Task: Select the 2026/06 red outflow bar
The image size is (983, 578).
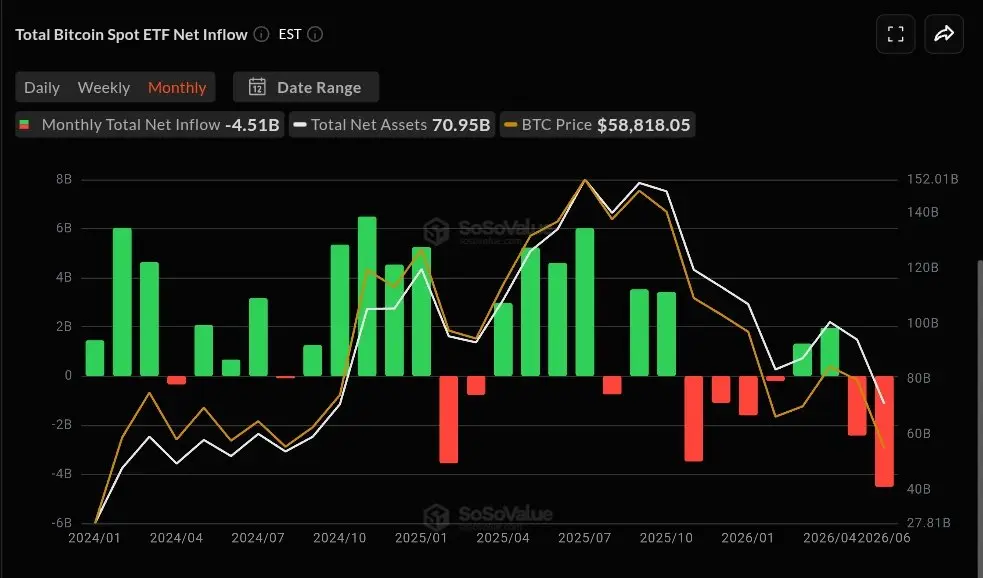Action: click(x=884, y=431)
